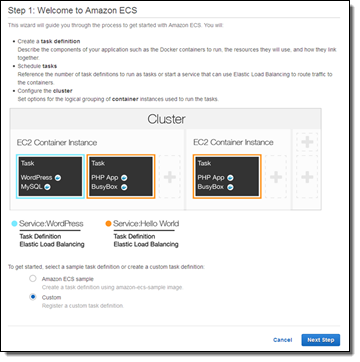360x362 pixels.
Task: Click the WordPress and MySQL task box
Action: (50, 176)
